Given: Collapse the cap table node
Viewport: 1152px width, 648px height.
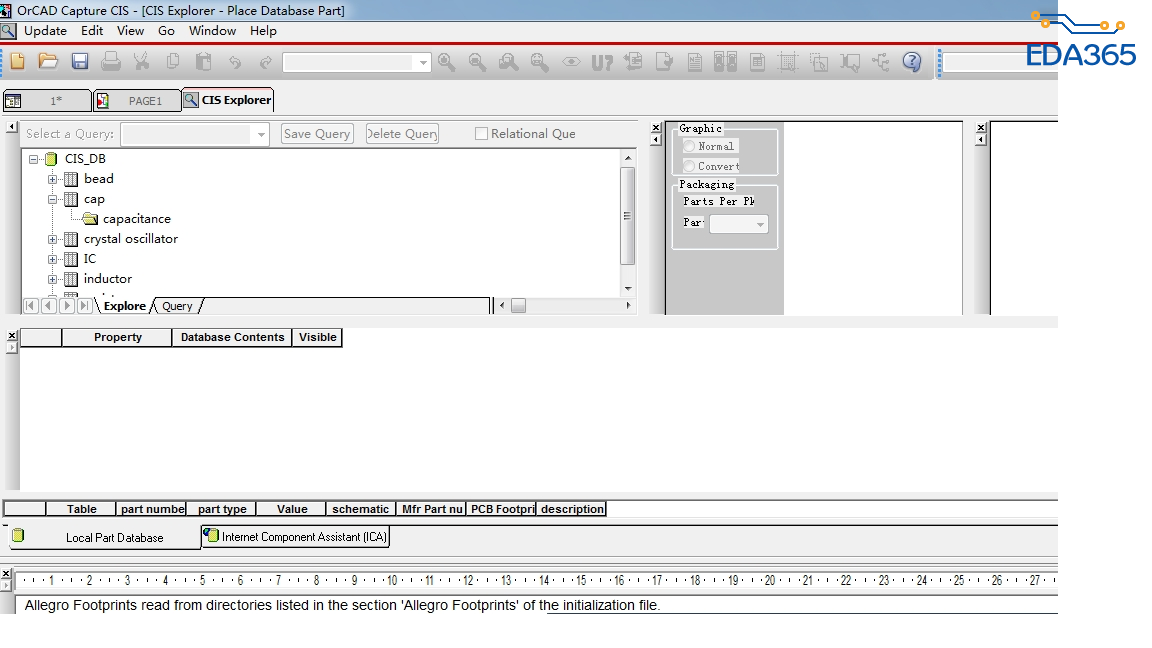Looking at the screenshot, I should click(x=52, y=199).
